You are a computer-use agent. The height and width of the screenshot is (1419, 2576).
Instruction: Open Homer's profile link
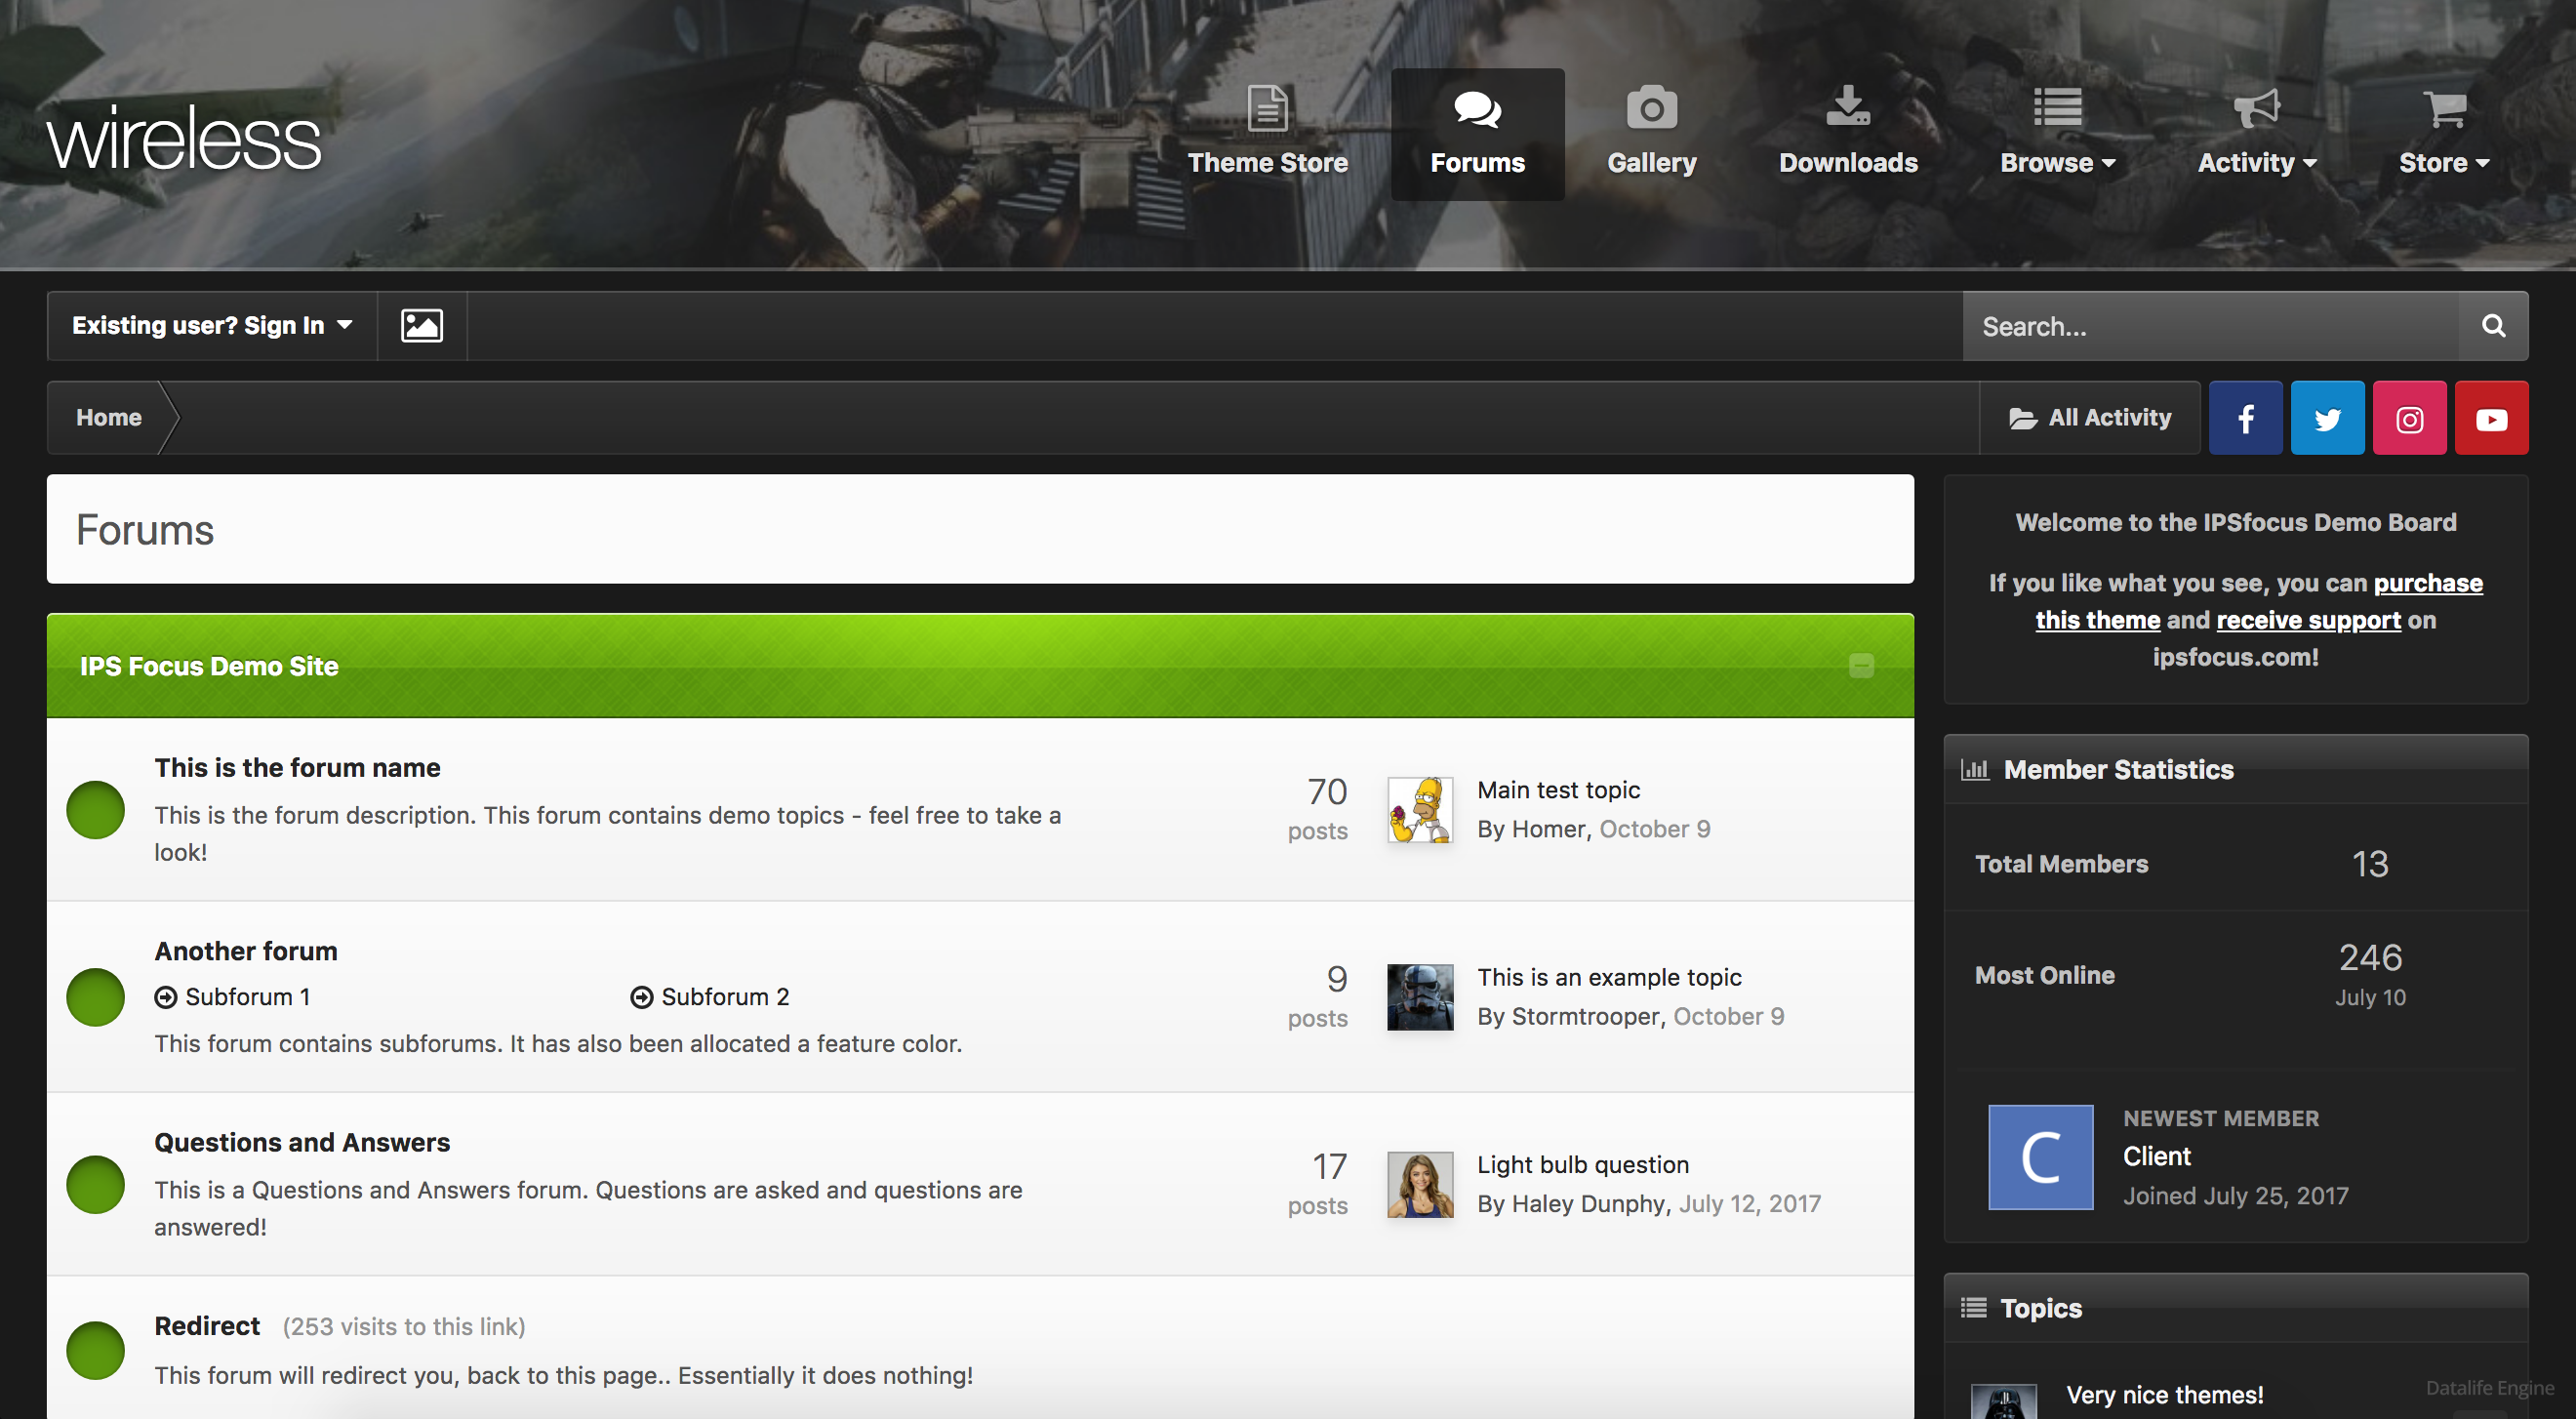tap(1548, 829)
